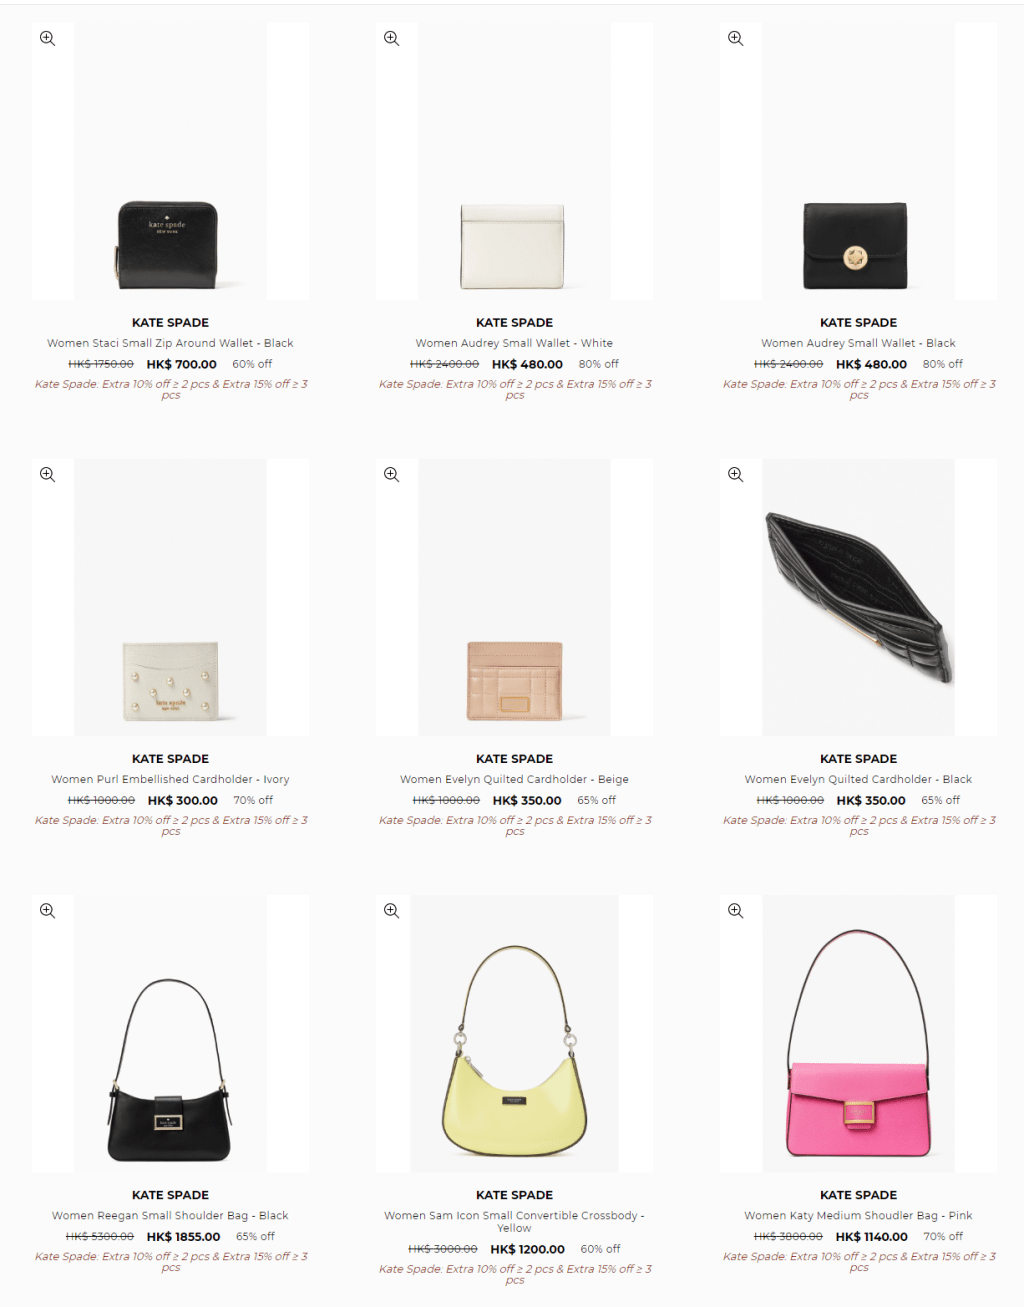
Task: Open Women Audrey Small Wallet - White link
Action: [514, 343]
